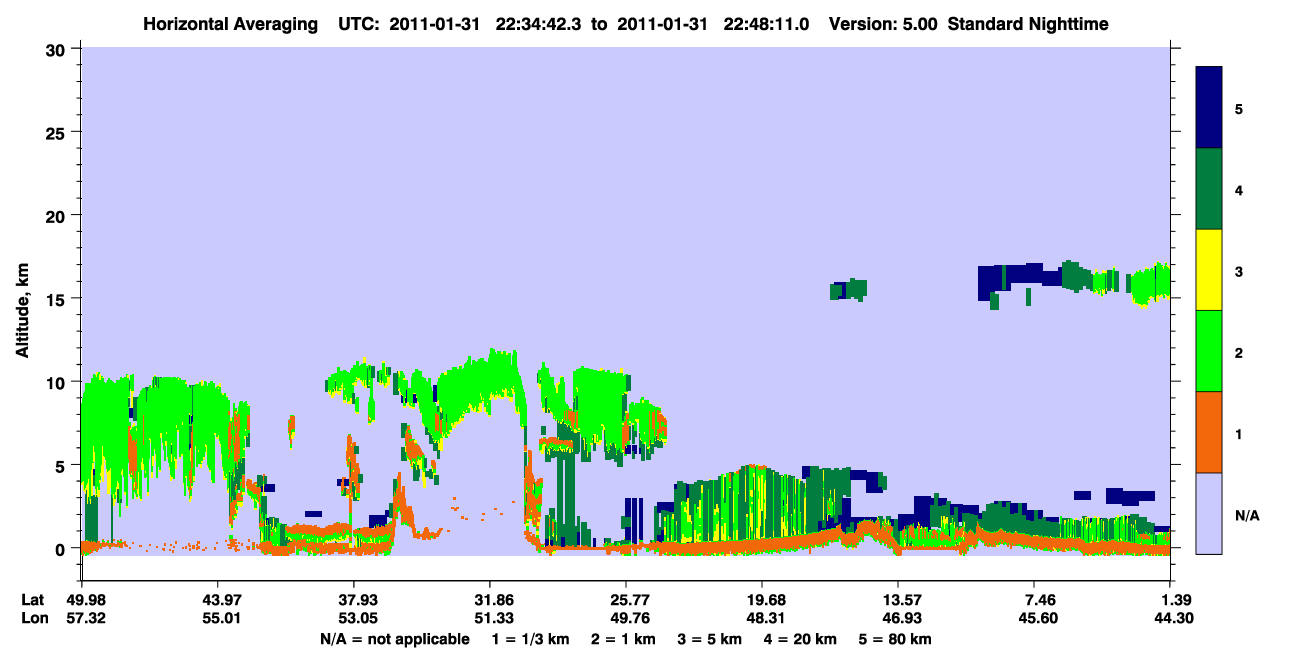
Task: Click the 'Version: 5.00' text
Action: [x=883, y=24]
